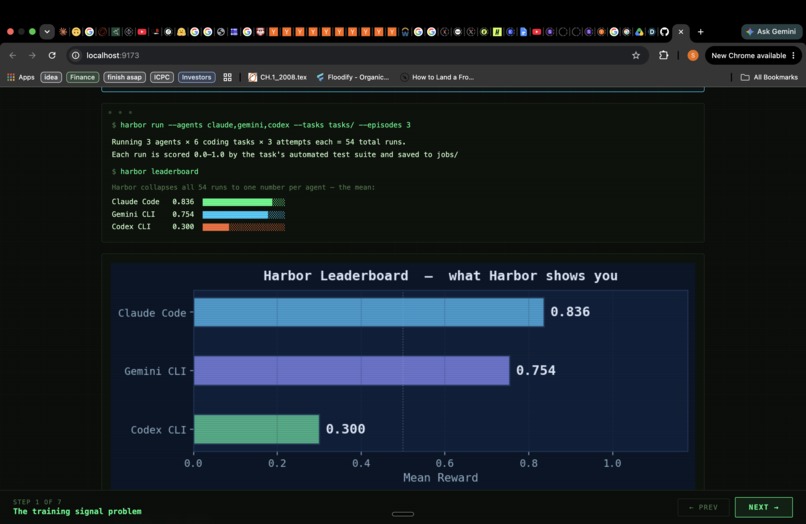Screen dimensions: 806x524
Task: Click the Claude Code bar in leaderboard chart
Action: [x=369, y=312]
